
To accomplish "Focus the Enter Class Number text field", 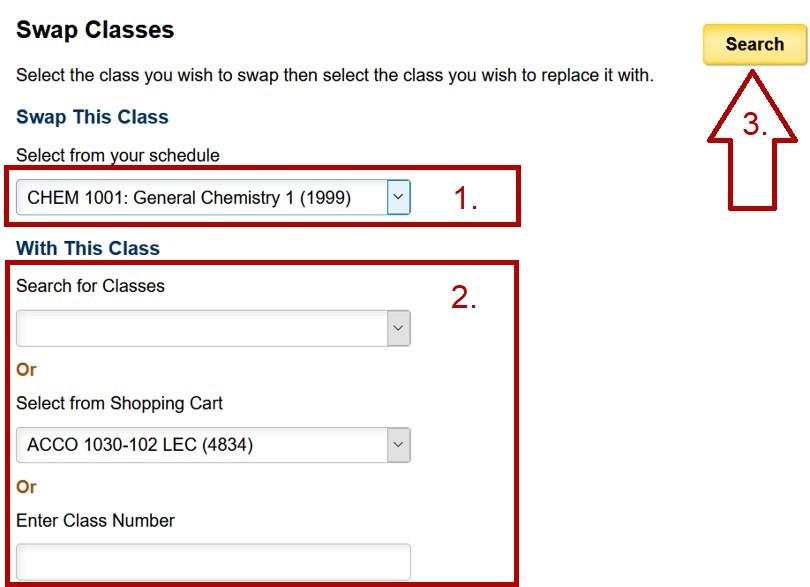I will [x=213, y=561].
